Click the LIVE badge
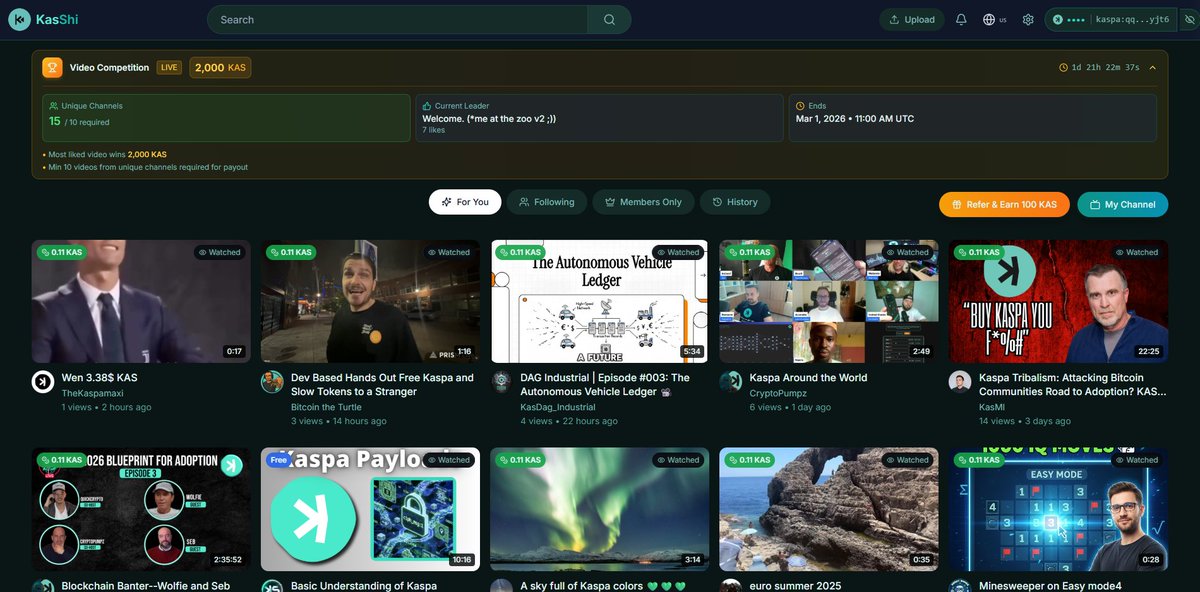 (x=170, y=68)
